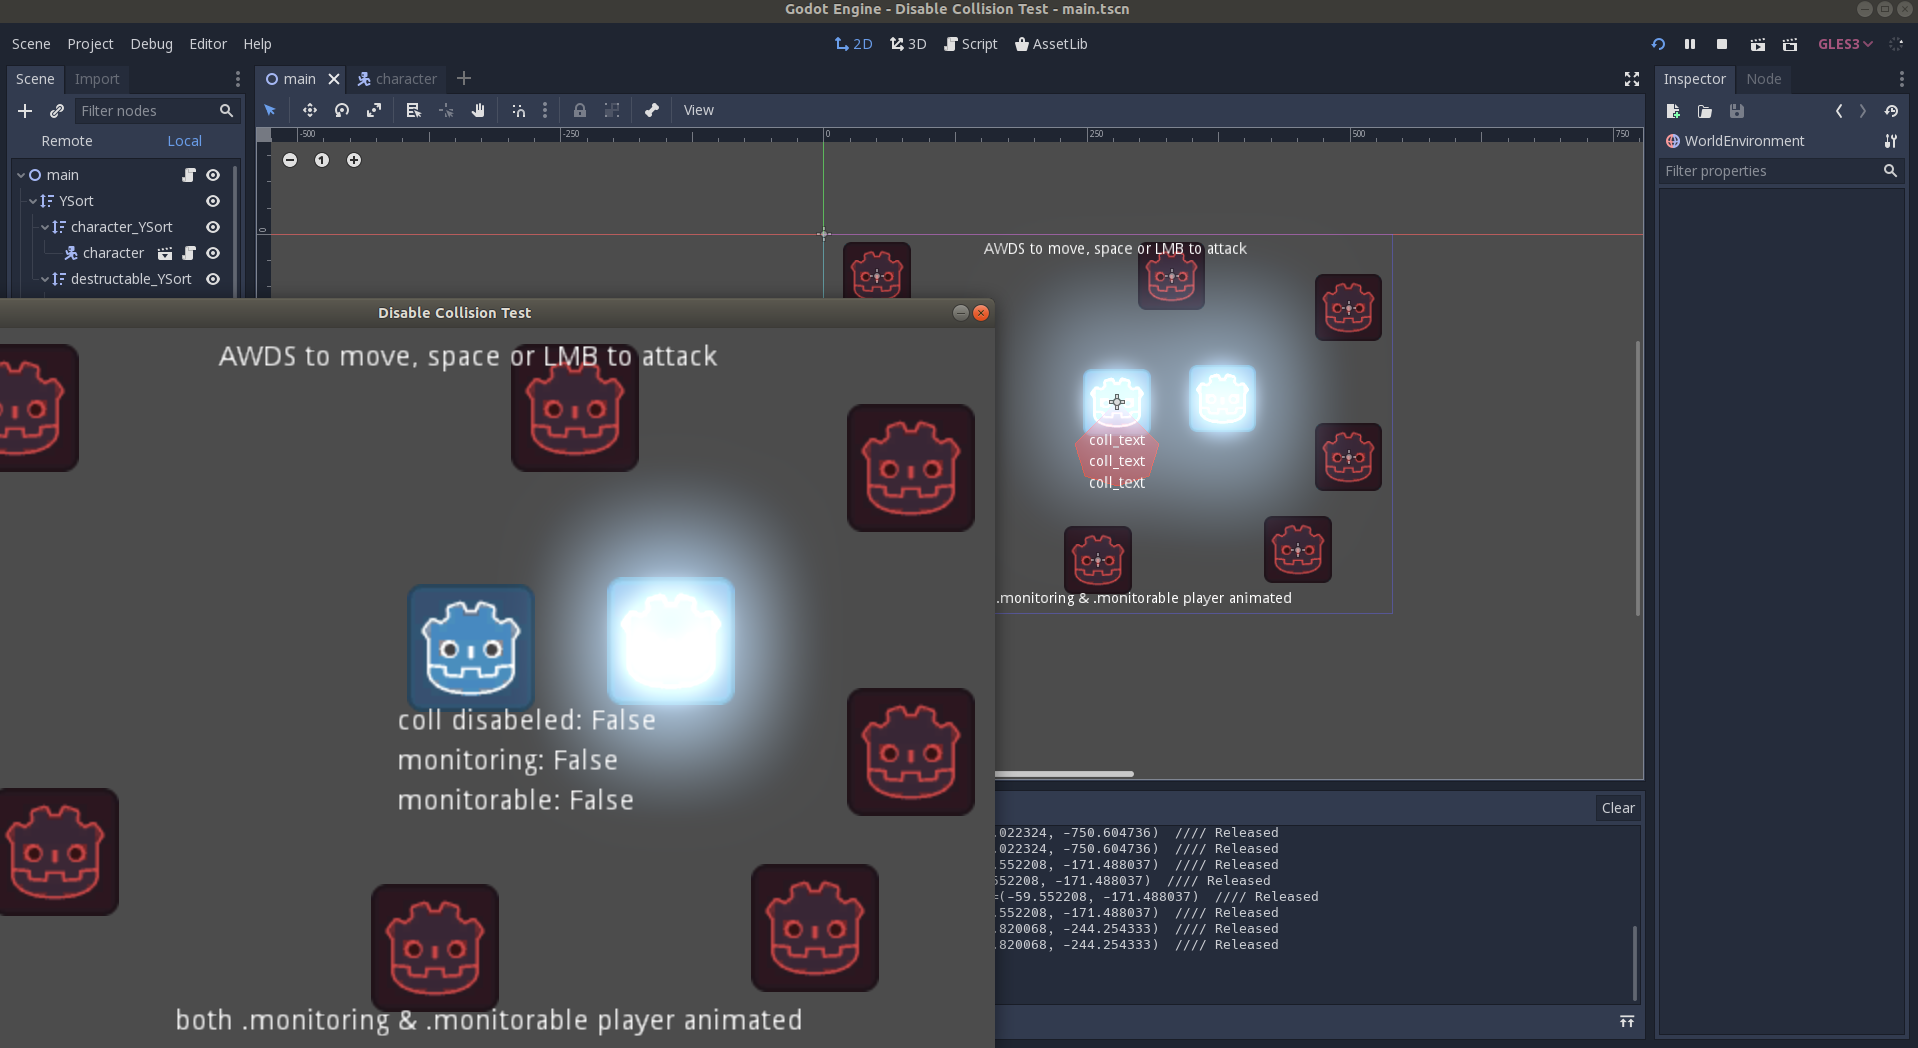
Task: Hide the destructable_YSort node
Action: [213, 279]
